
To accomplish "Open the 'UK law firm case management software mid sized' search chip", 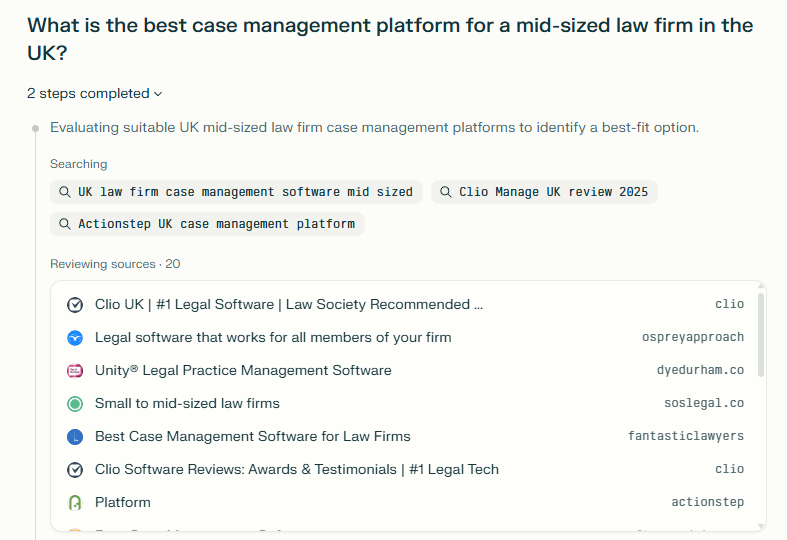I will pos(236,192).
